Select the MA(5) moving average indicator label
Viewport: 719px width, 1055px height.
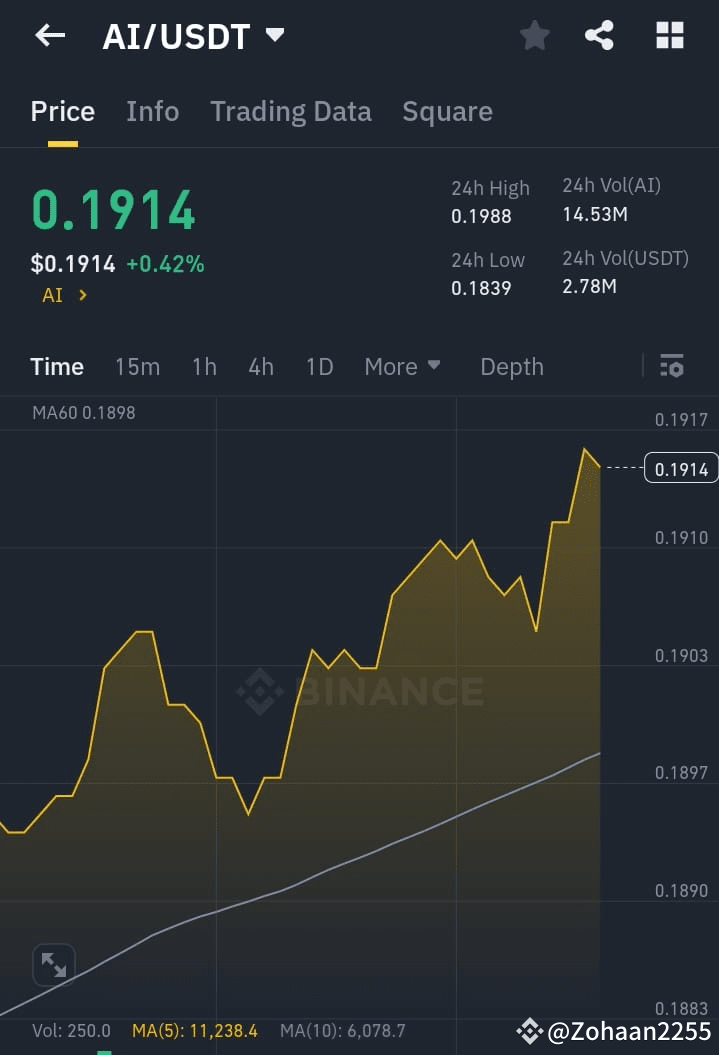click(195, 1030)
